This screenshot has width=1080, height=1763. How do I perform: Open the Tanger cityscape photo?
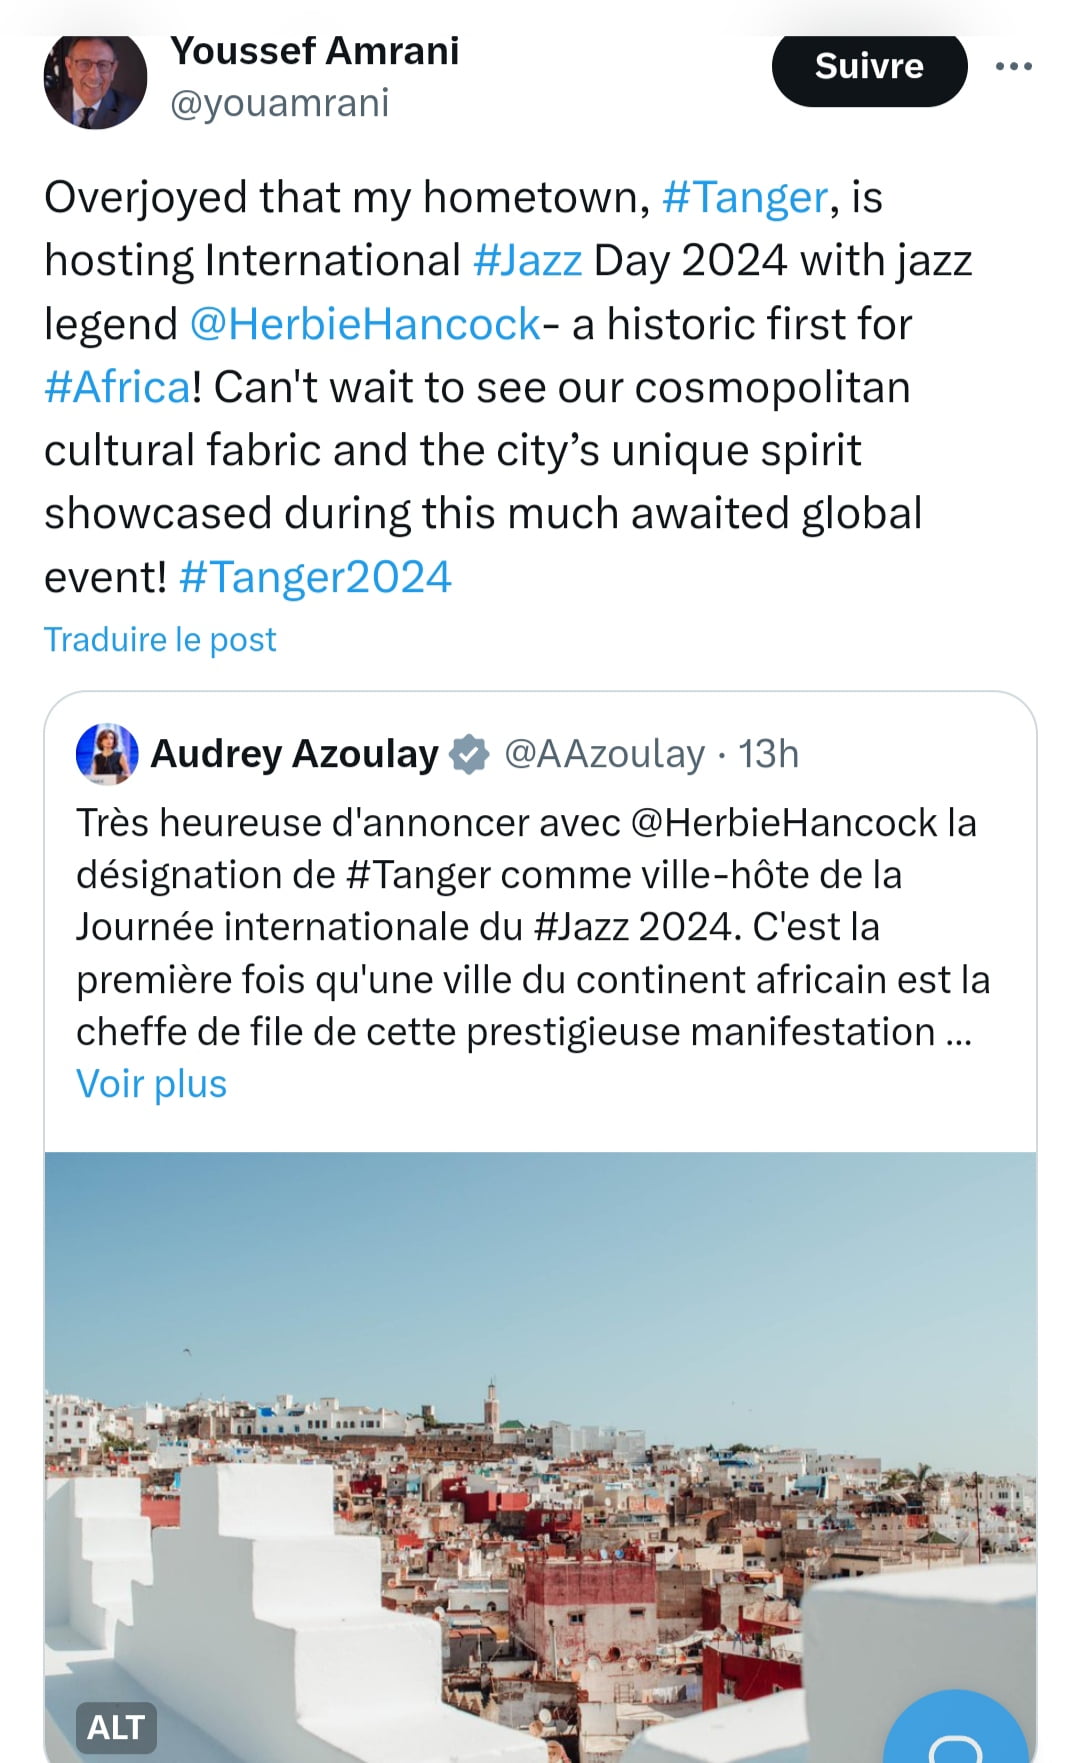(540, 1450)
